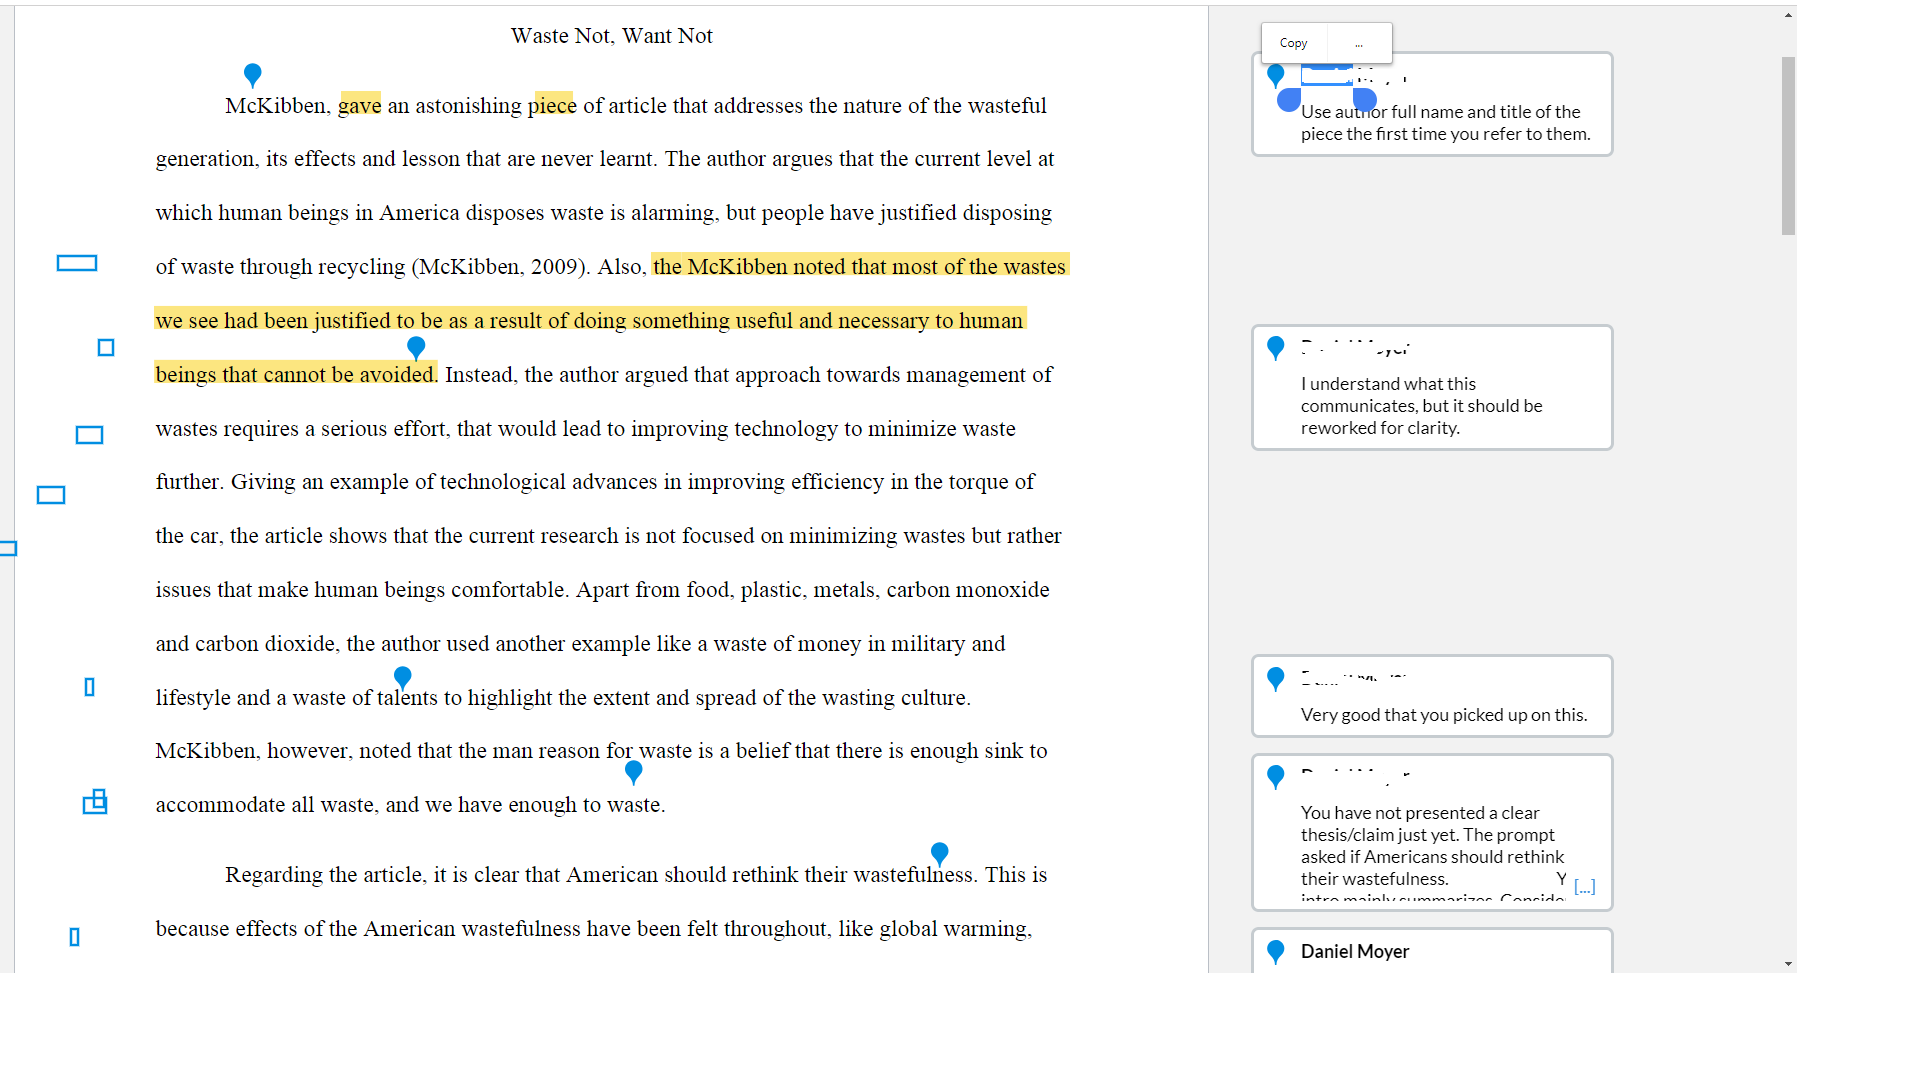Open the '...' more options in selection popup

(1359, 43)
